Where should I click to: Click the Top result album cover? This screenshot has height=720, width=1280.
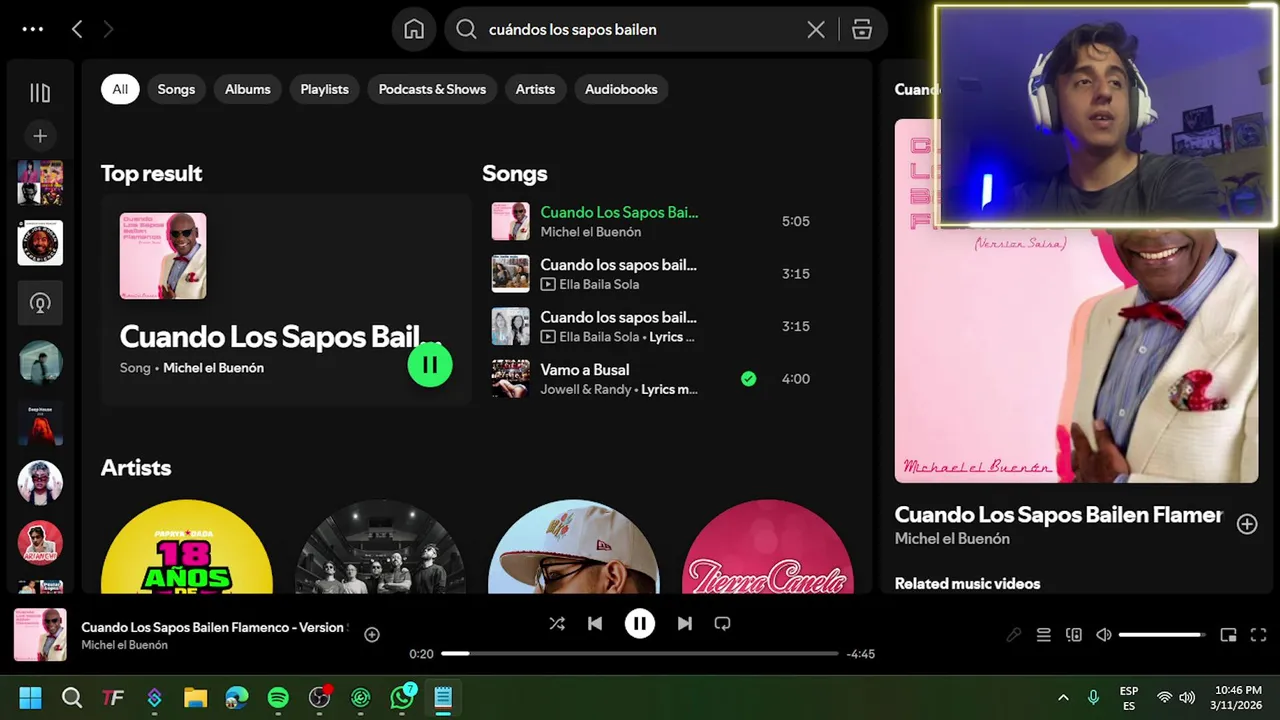163,256
